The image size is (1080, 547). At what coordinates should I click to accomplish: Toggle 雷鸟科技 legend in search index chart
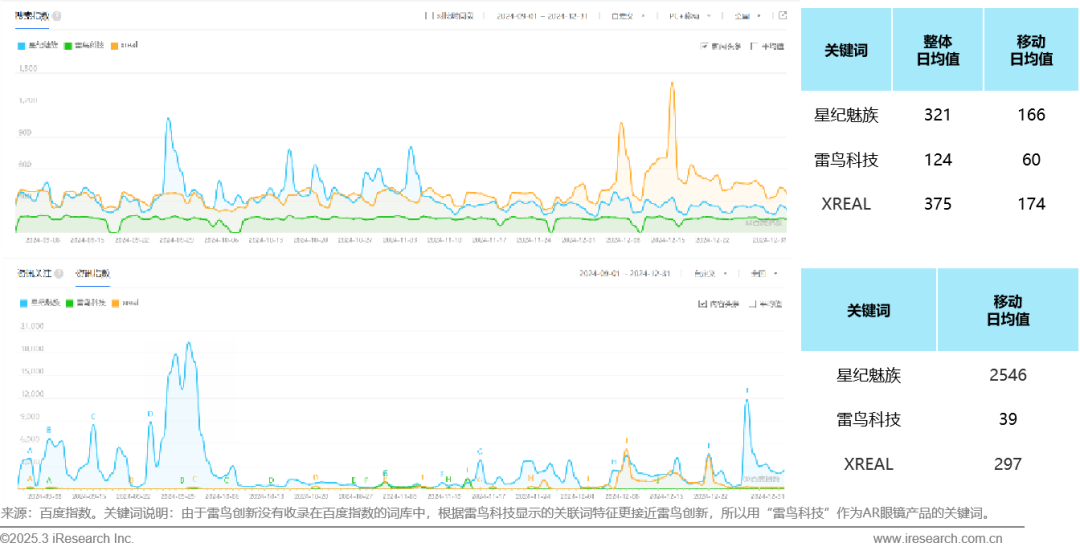click(x=84, y=45)
